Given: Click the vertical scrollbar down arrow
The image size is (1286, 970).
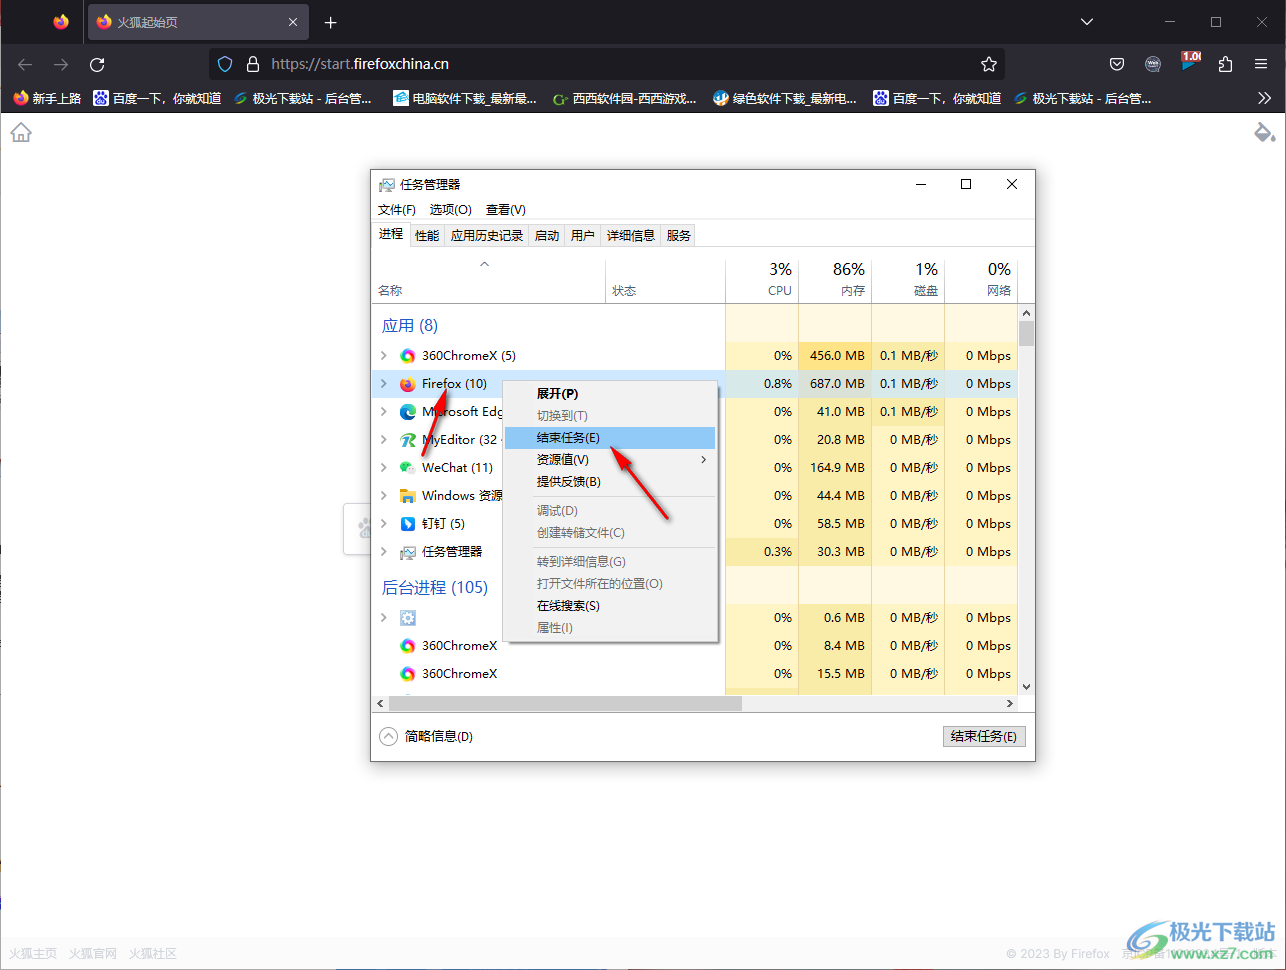Looking at the screenshot, I should click(x=1026, y=687).
